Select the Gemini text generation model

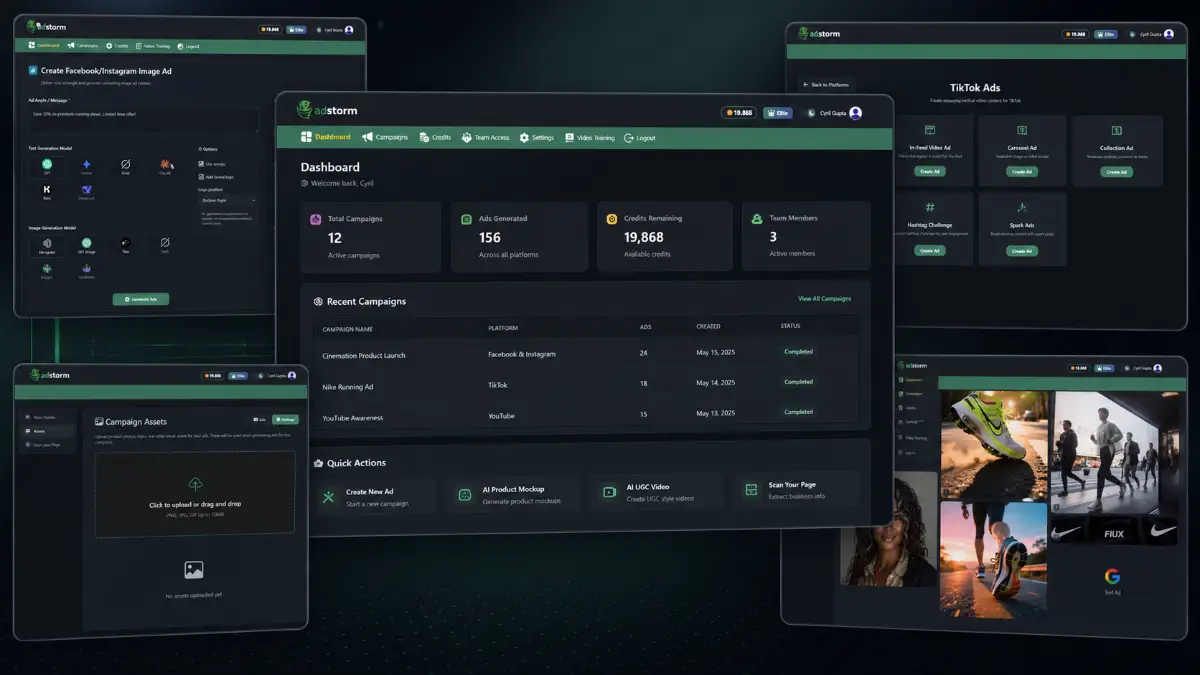click(x=87, y=166)
